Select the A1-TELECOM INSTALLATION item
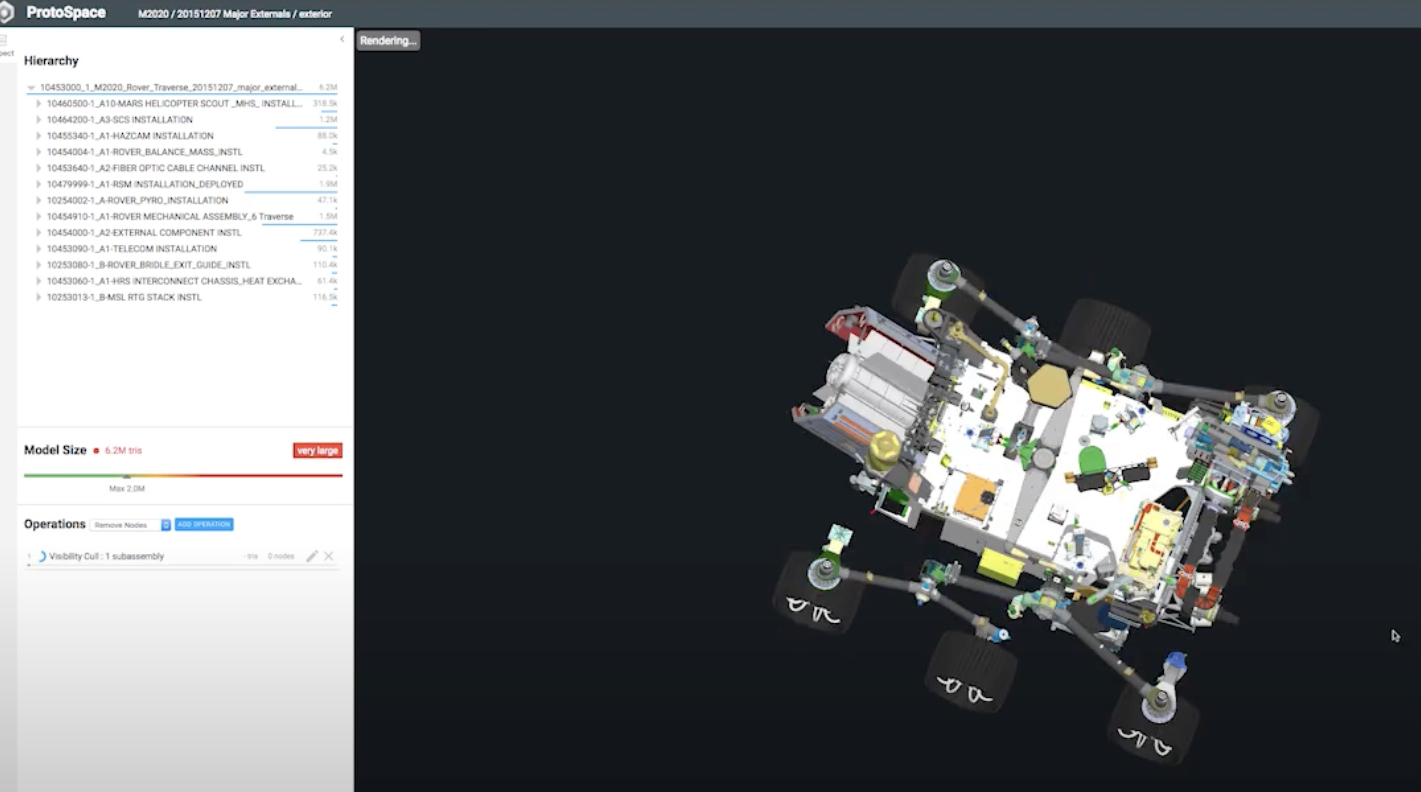Image resolution: width=1421 pixels, height=792 pixels. point(131,249)
